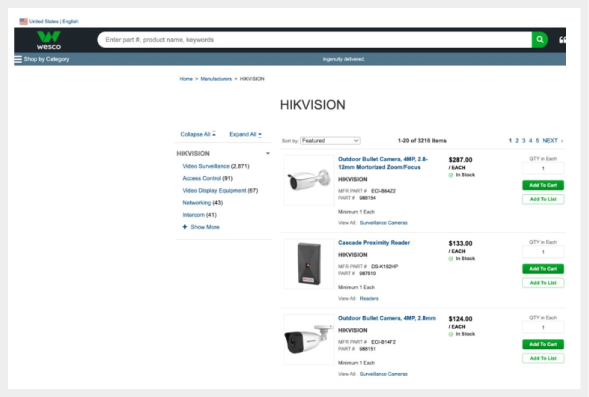
Task: Click the Shop by Category hamburger icon
Action: [x=18, y=59]
